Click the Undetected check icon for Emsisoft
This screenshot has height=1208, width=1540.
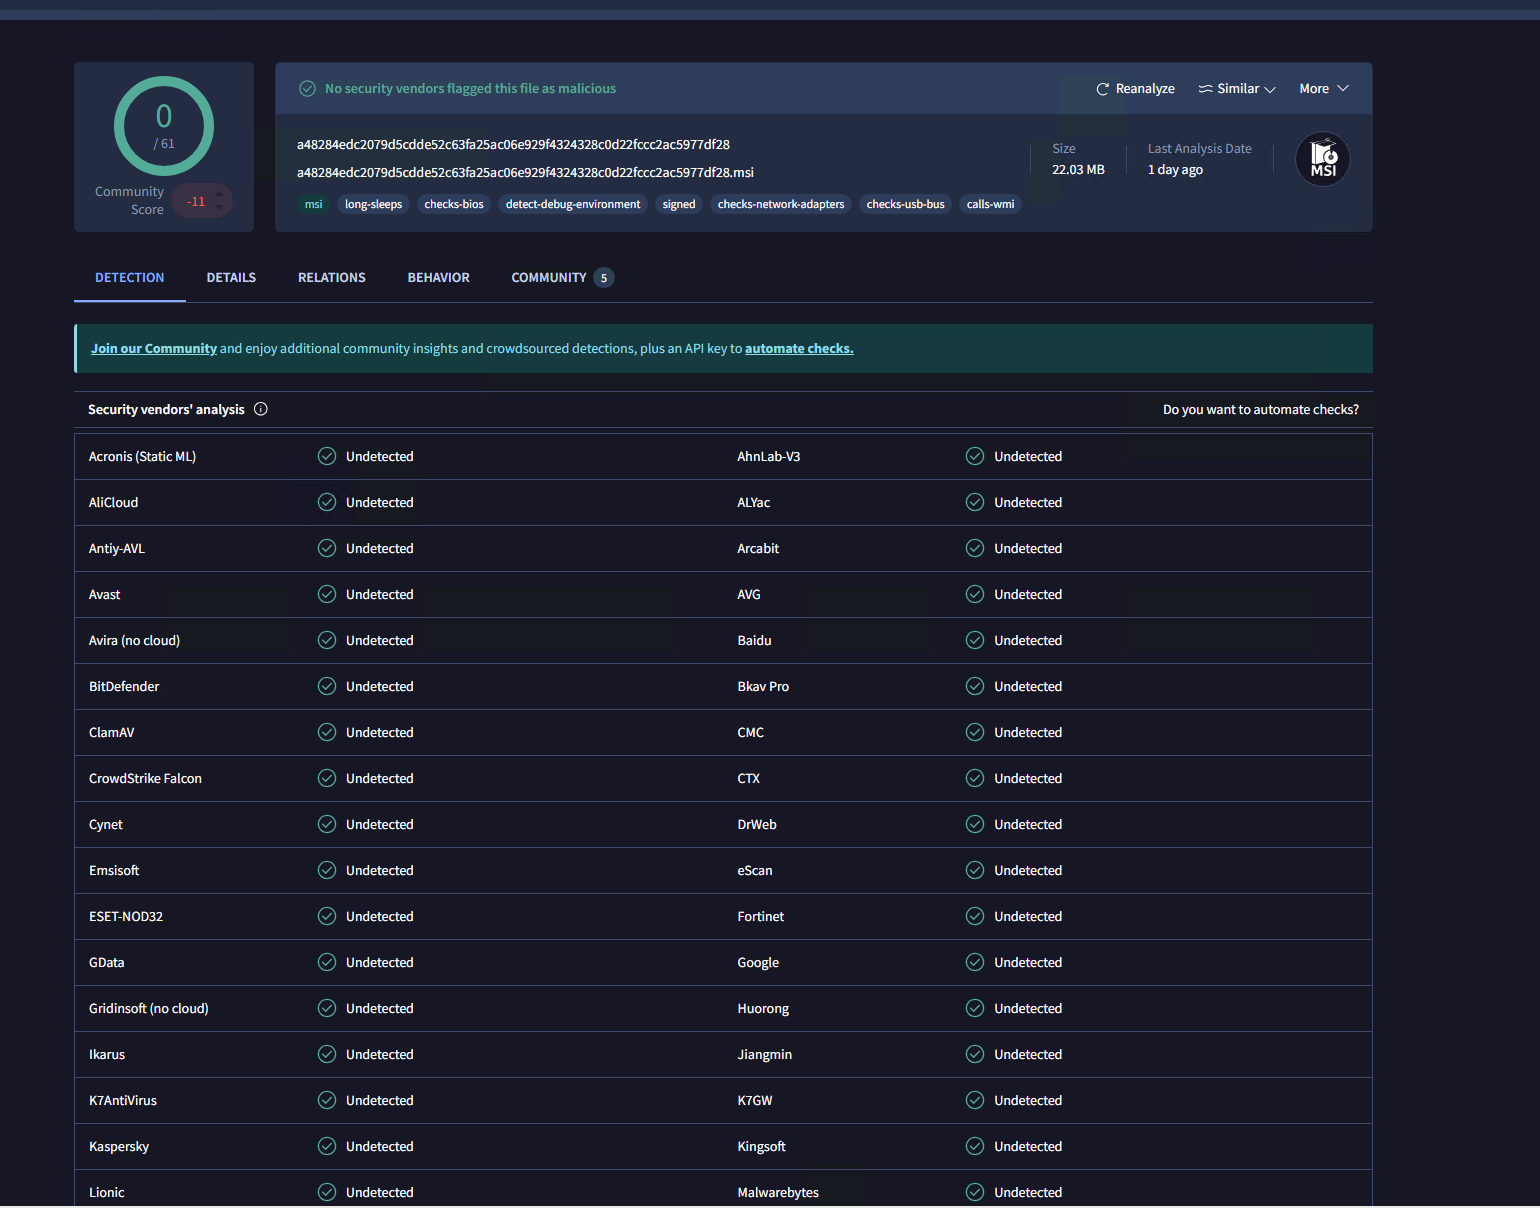click(327, 870)
